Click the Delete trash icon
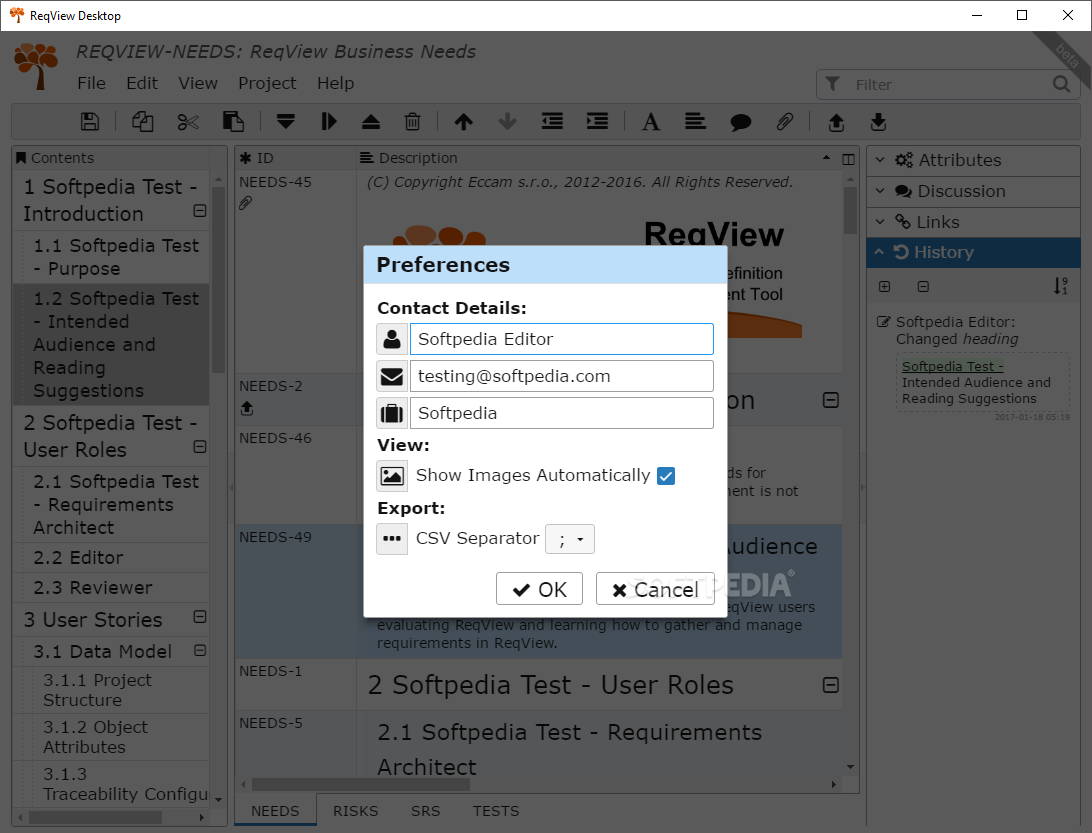Viewport: 1092px width, 833px height. [x=412, y=122]
